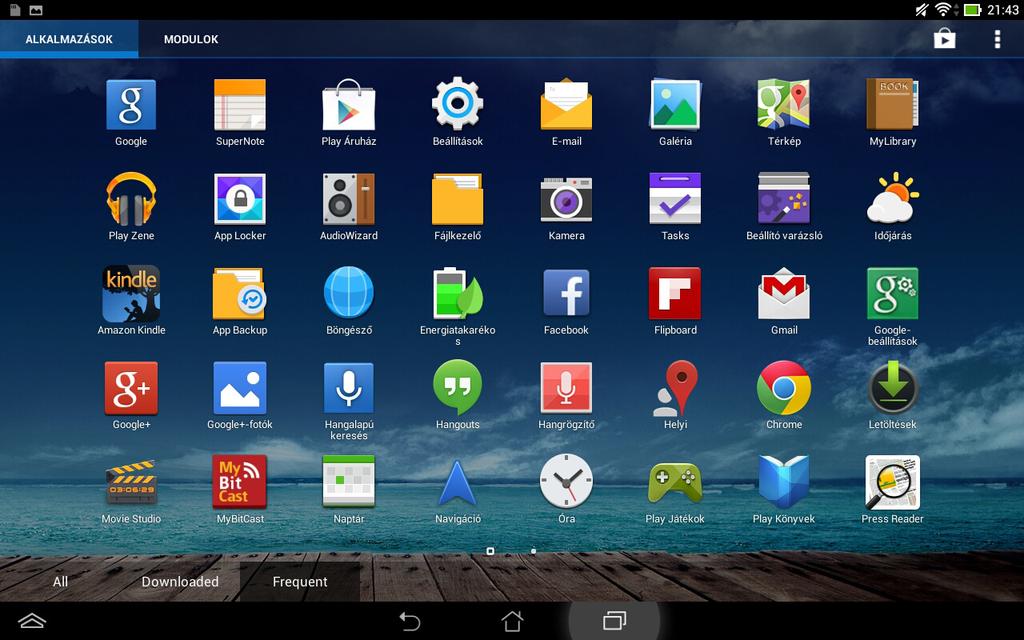
Task: Open Flipboard
Action: pos(675,293)
